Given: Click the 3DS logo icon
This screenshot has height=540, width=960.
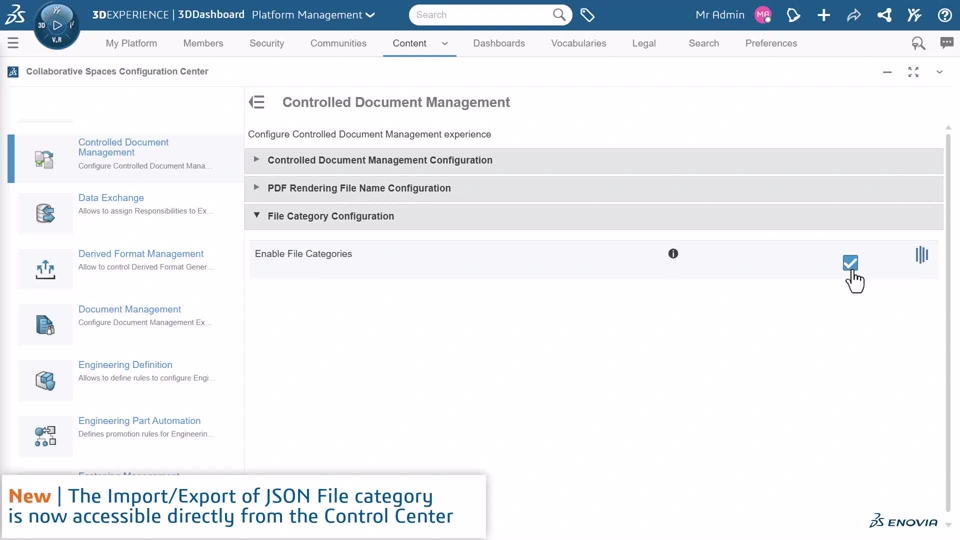Looking at the screenshot, I should (15, 14).
